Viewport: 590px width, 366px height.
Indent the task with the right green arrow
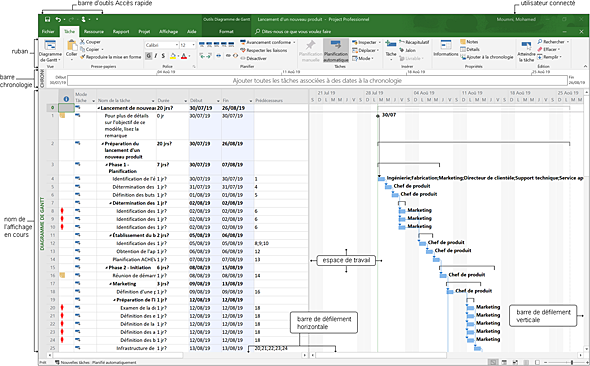[x=209, y=56]
